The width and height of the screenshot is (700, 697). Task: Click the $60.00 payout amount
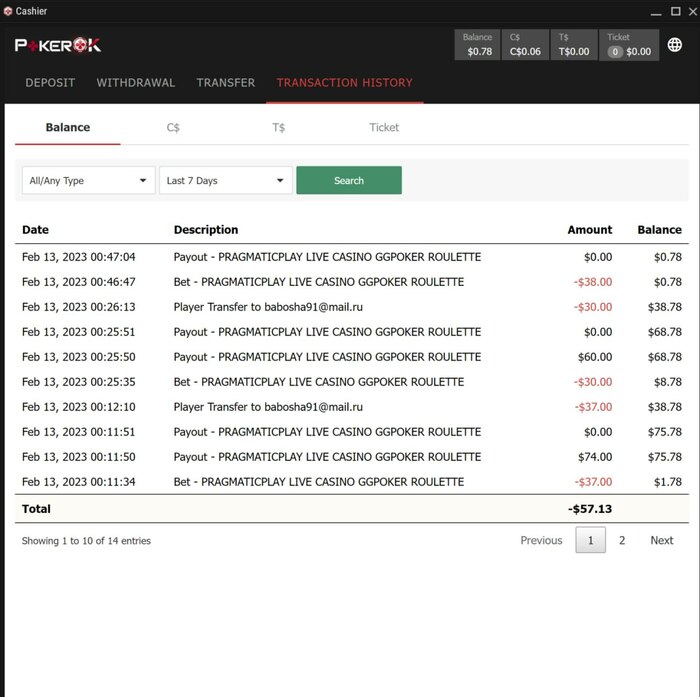(595, 357)
